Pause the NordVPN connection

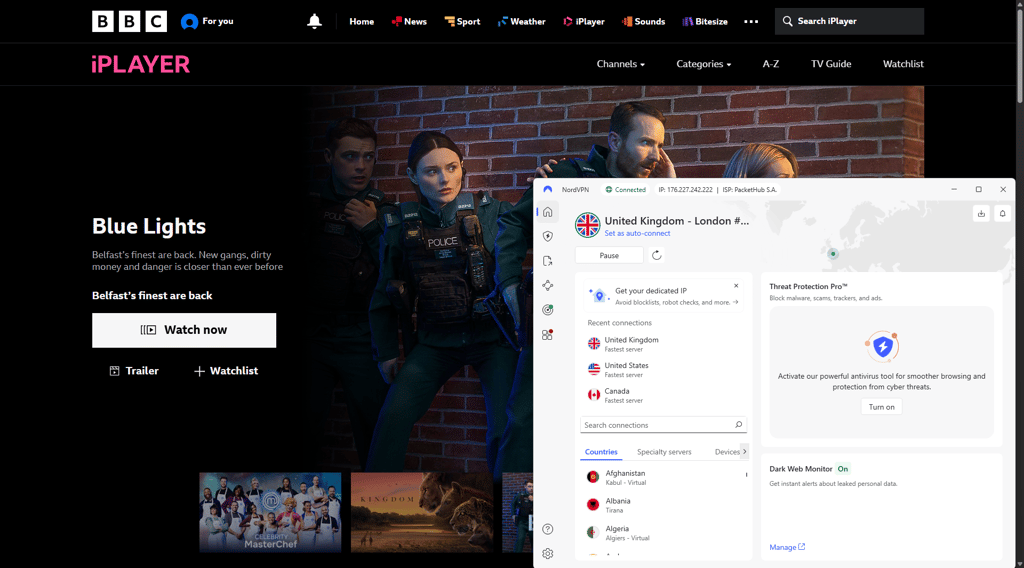[x=609, y=255]
